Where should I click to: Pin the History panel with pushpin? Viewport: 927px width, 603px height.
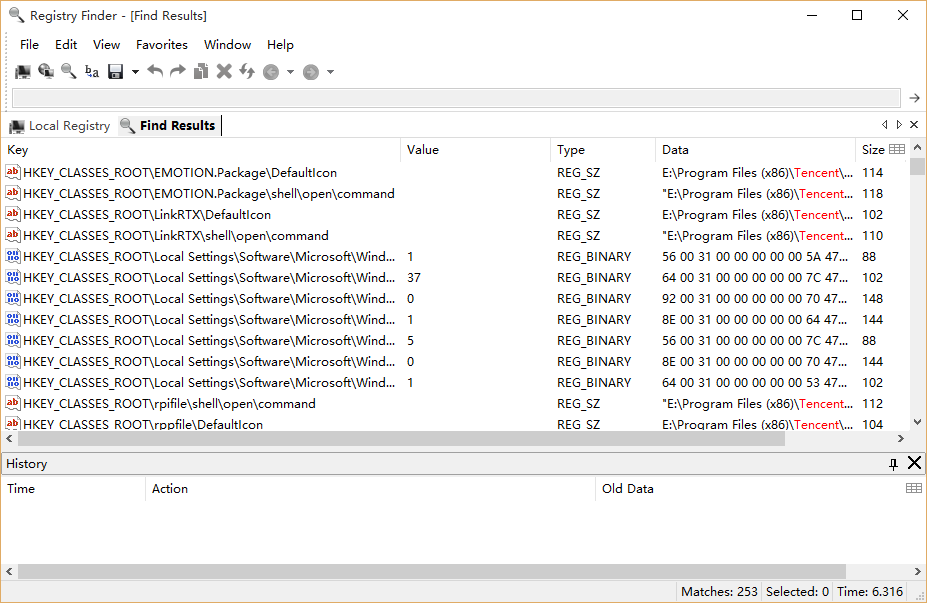point(893,464)
